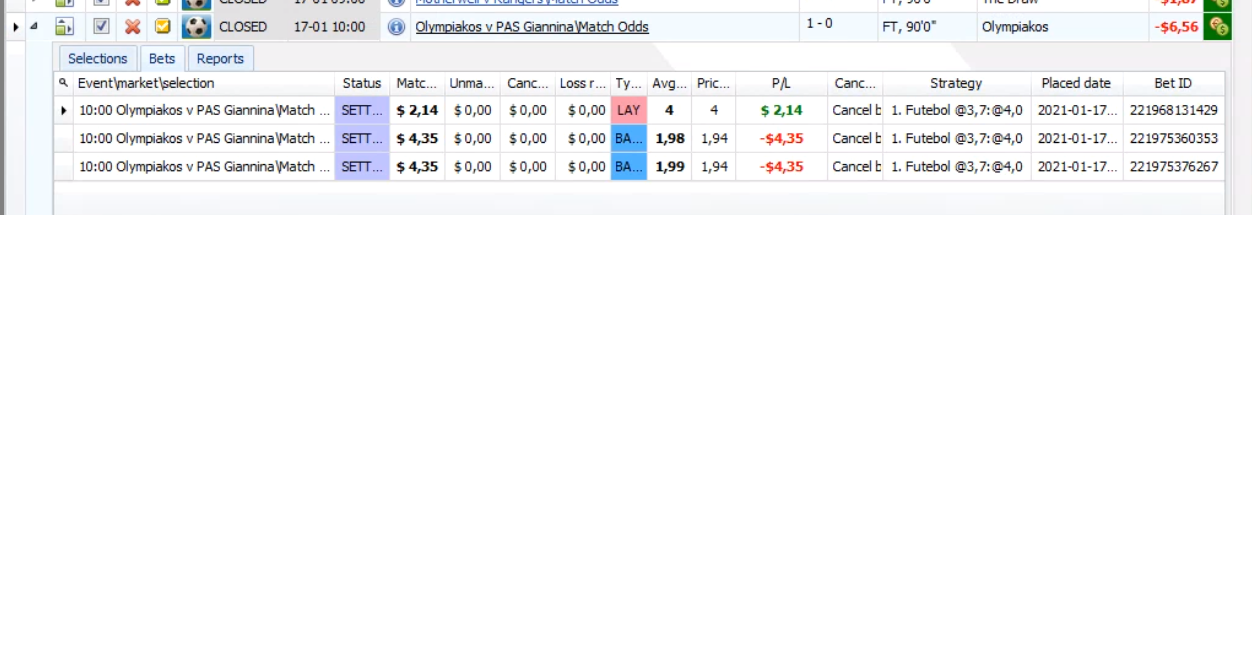
Task: Click the search magnifier icon in the bets grid header
Action: tap(64, 83)
